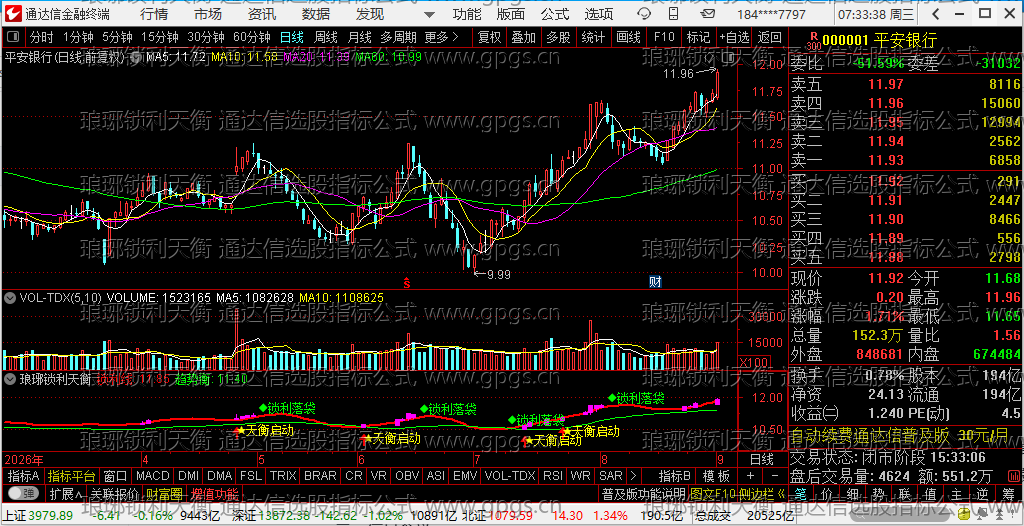Screen dimensions: 1024x526
Task: Select the 5分钟 period
Action: coord(117,37)
